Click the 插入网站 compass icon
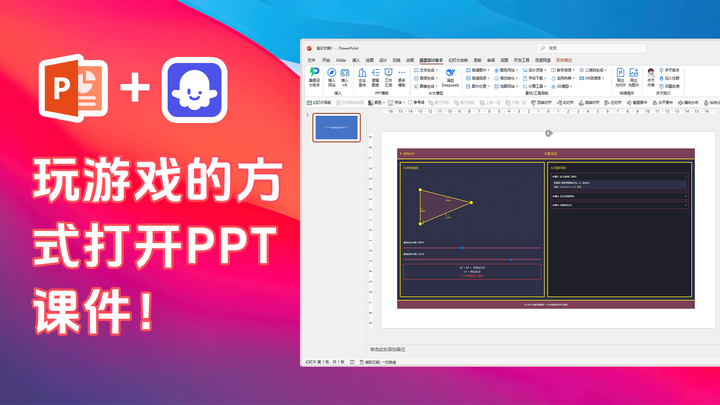This screenshot has height=405, width=720. coord(331,74)
